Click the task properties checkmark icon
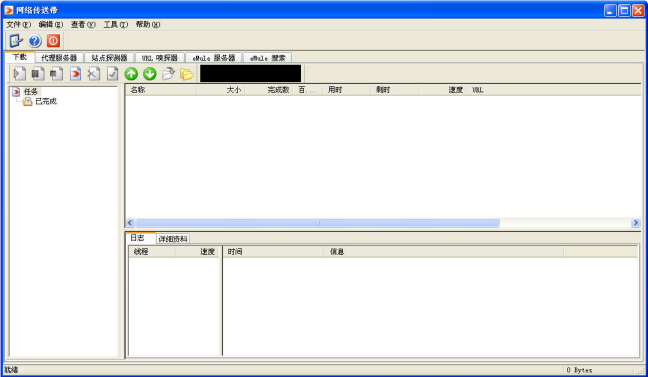 (112, 74)
